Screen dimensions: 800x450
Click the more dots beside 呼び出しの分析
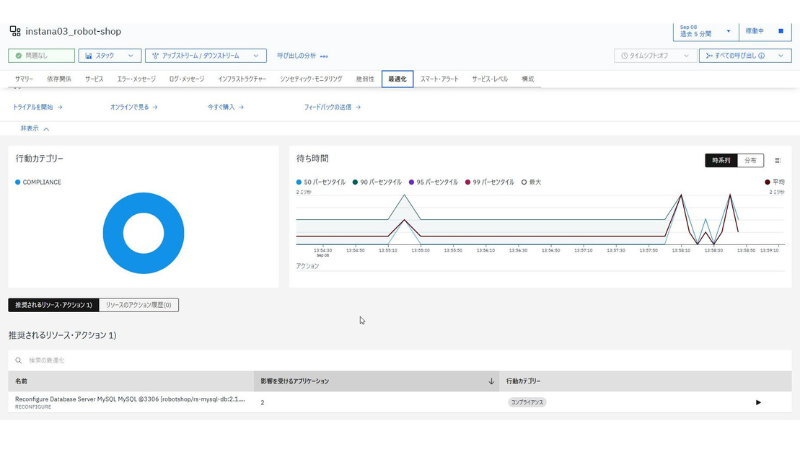coord(324,56)
